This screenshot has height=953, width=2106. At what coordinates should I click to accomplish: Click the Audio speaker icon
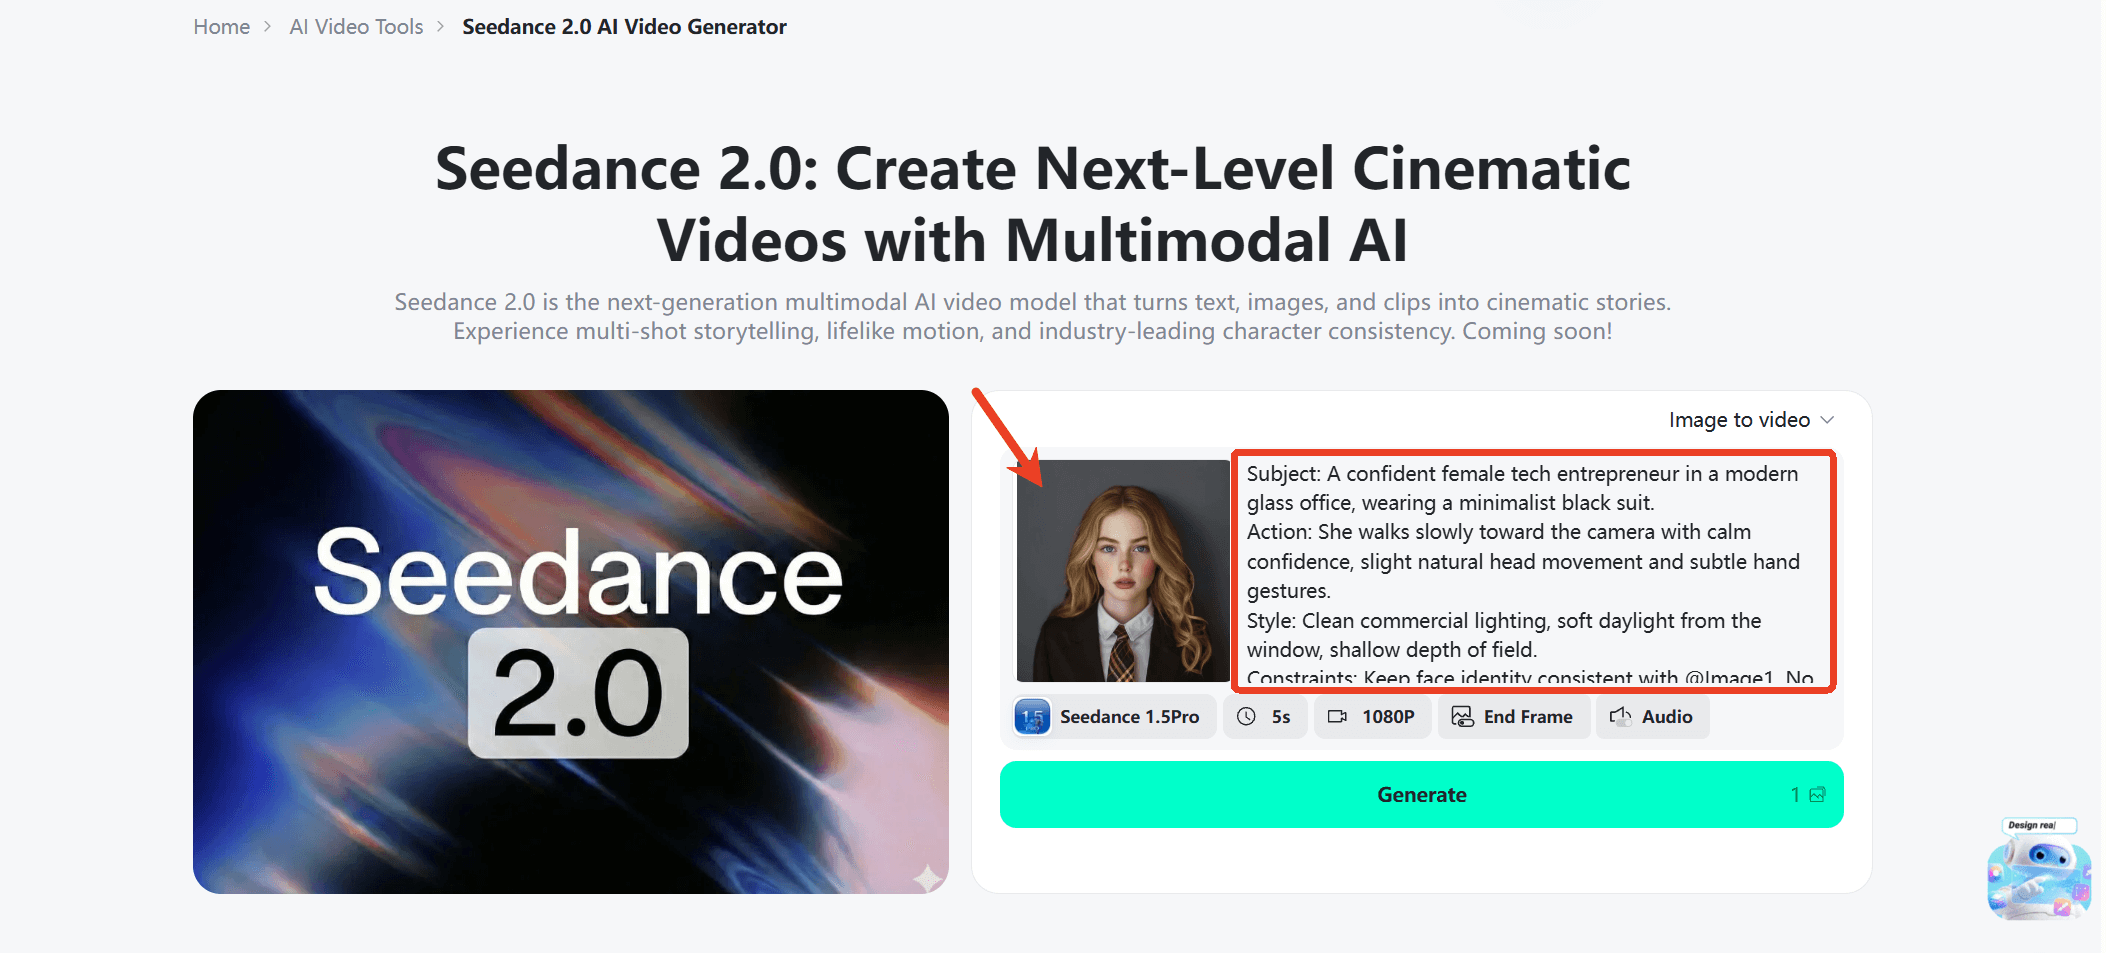click(x=1620, y=717)
